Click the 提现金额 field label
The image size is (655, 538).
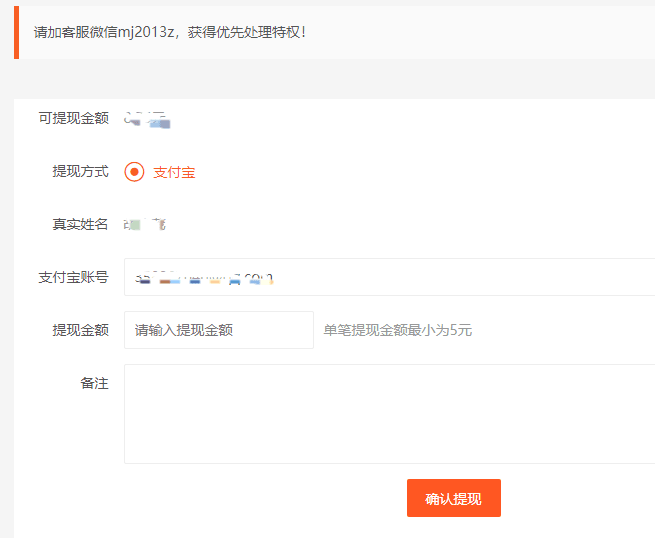coord(80,330)
